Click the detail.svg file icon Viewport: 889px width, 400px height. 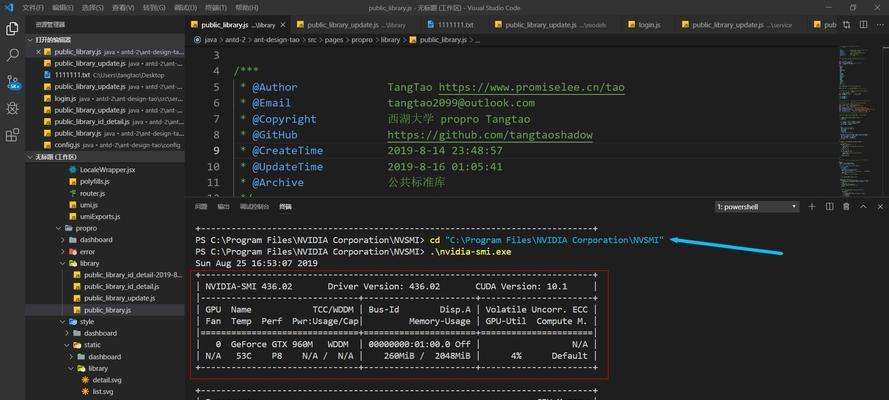click(86, 380)
